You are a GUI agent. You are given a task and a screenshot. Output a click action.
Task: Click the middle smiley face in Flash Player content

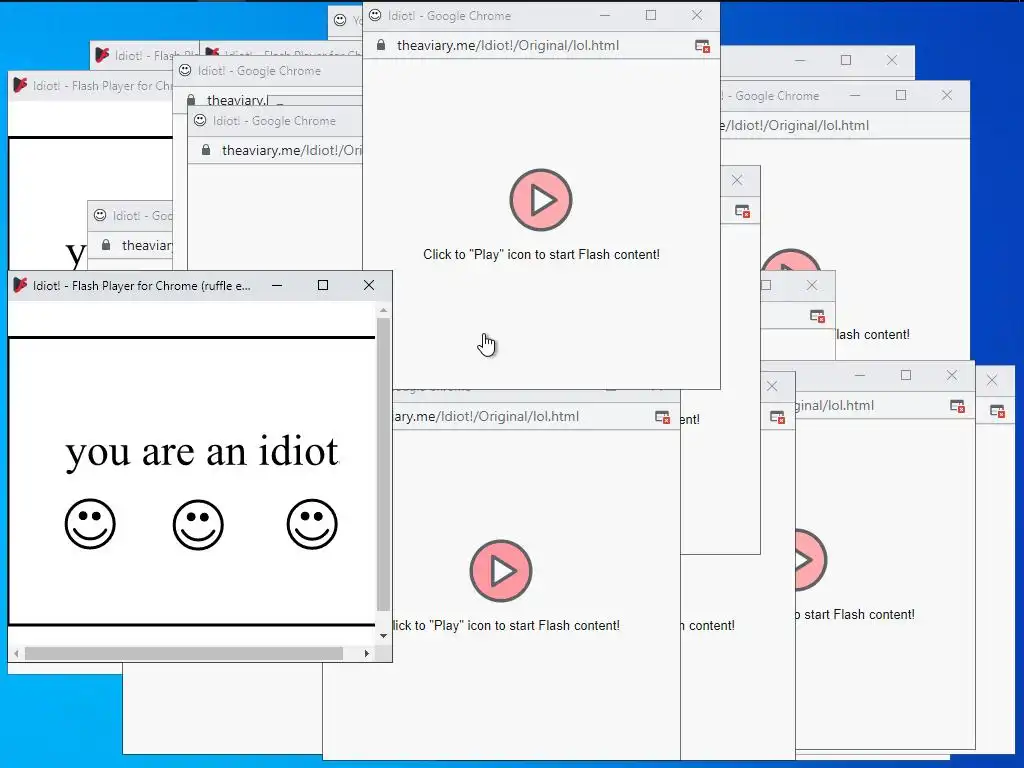199,524
